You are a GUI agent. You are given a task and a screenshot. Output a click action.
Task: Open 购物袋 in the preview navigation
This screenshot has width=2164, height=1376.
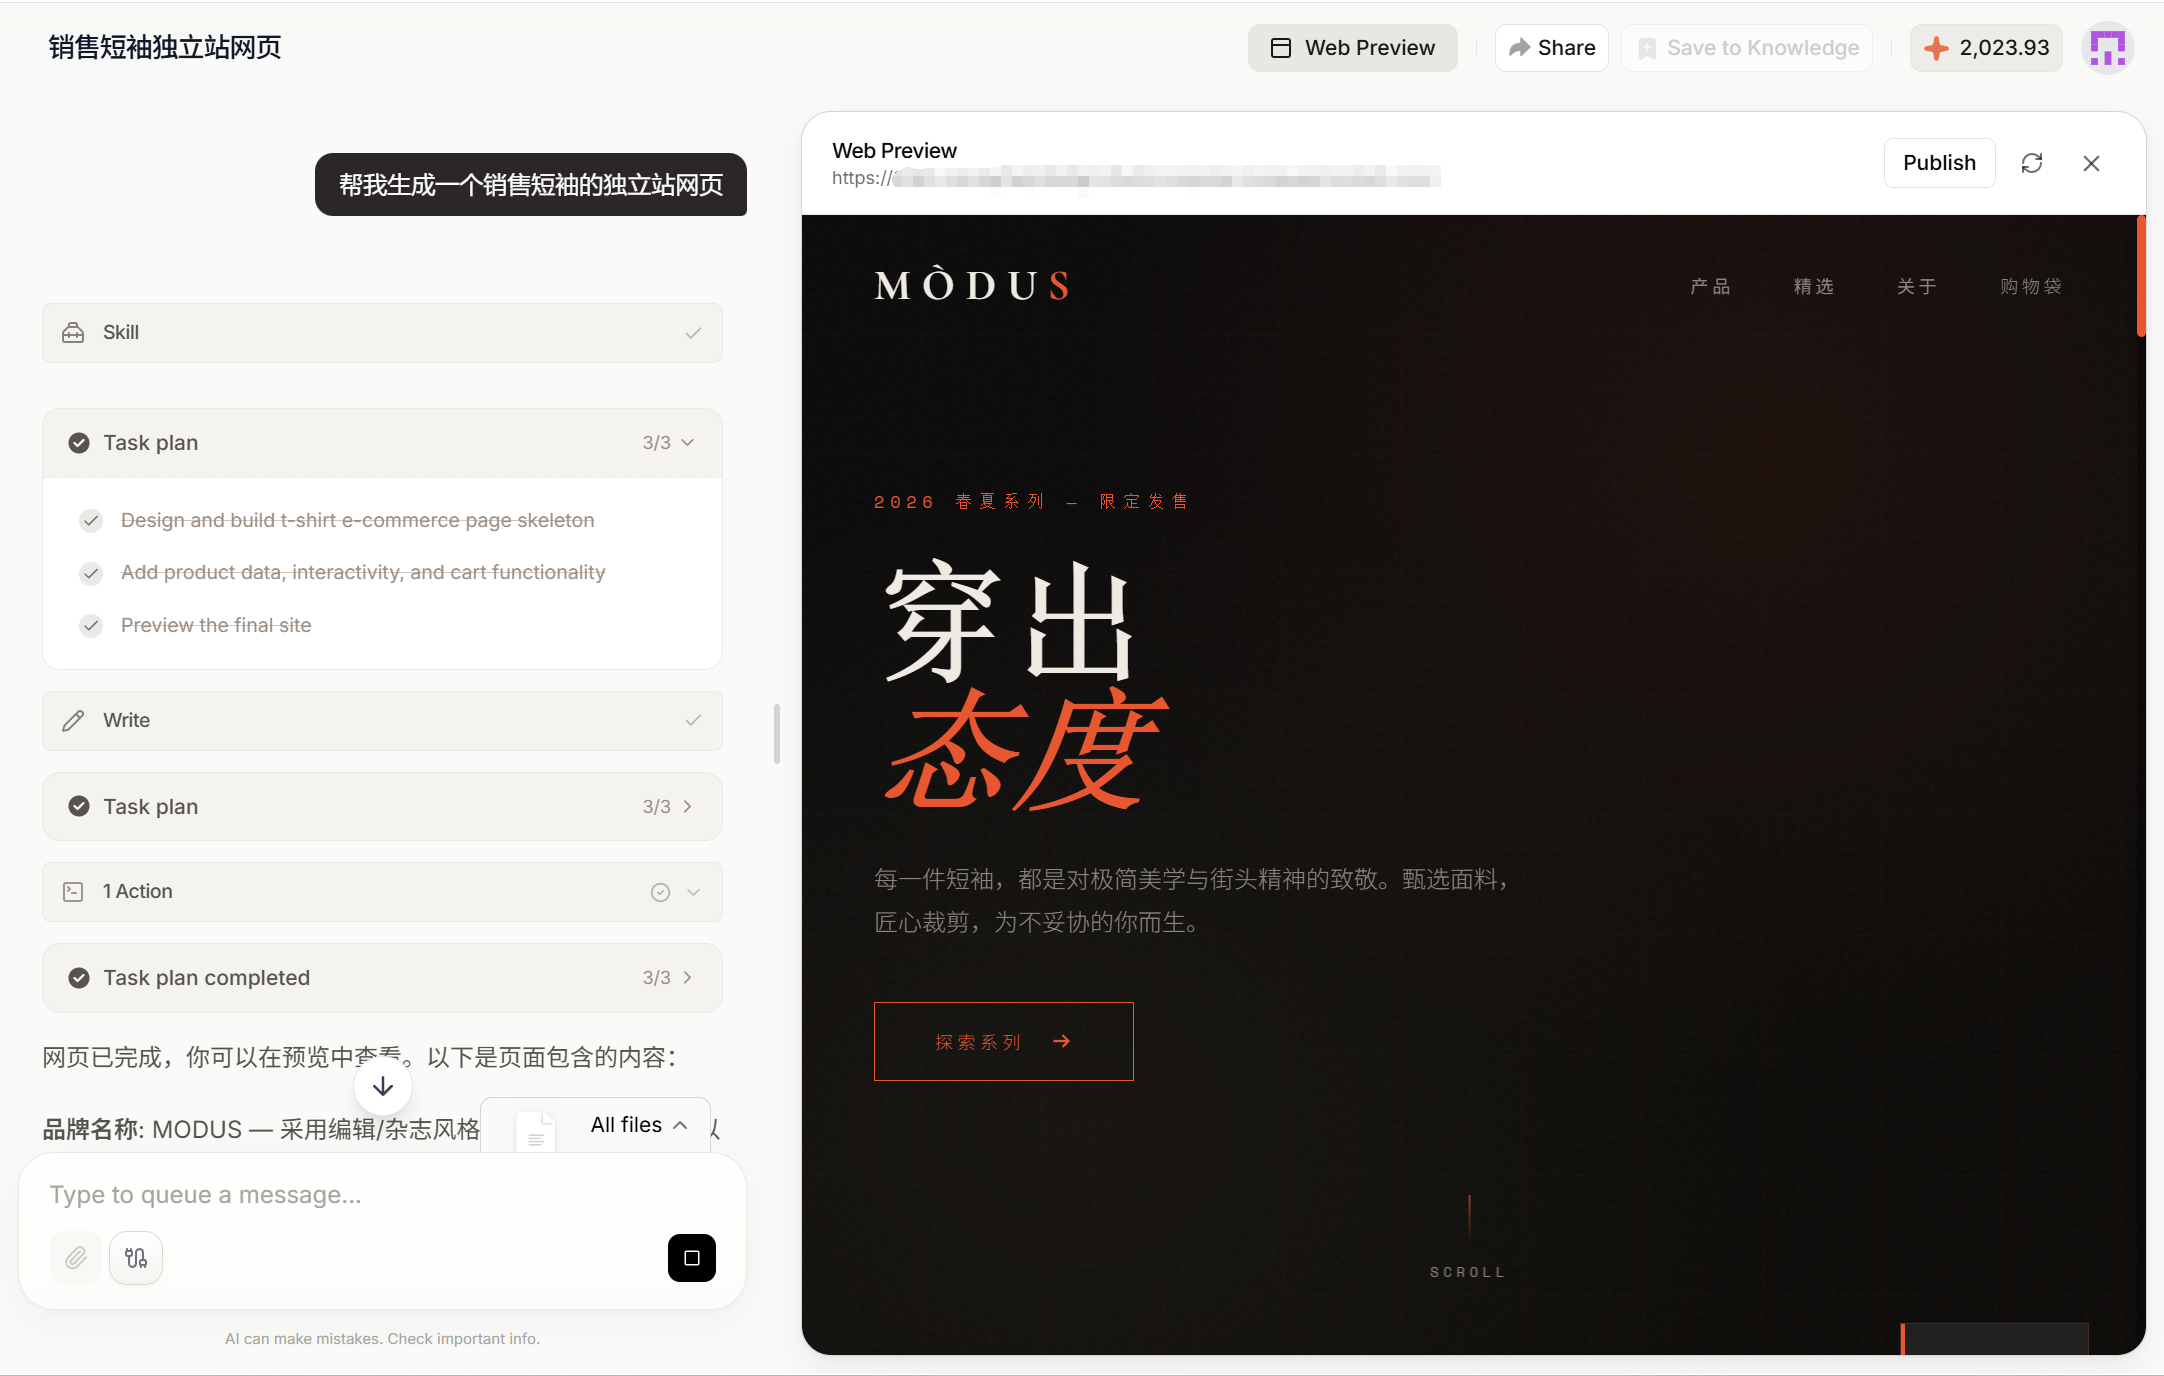point(2030,286)
